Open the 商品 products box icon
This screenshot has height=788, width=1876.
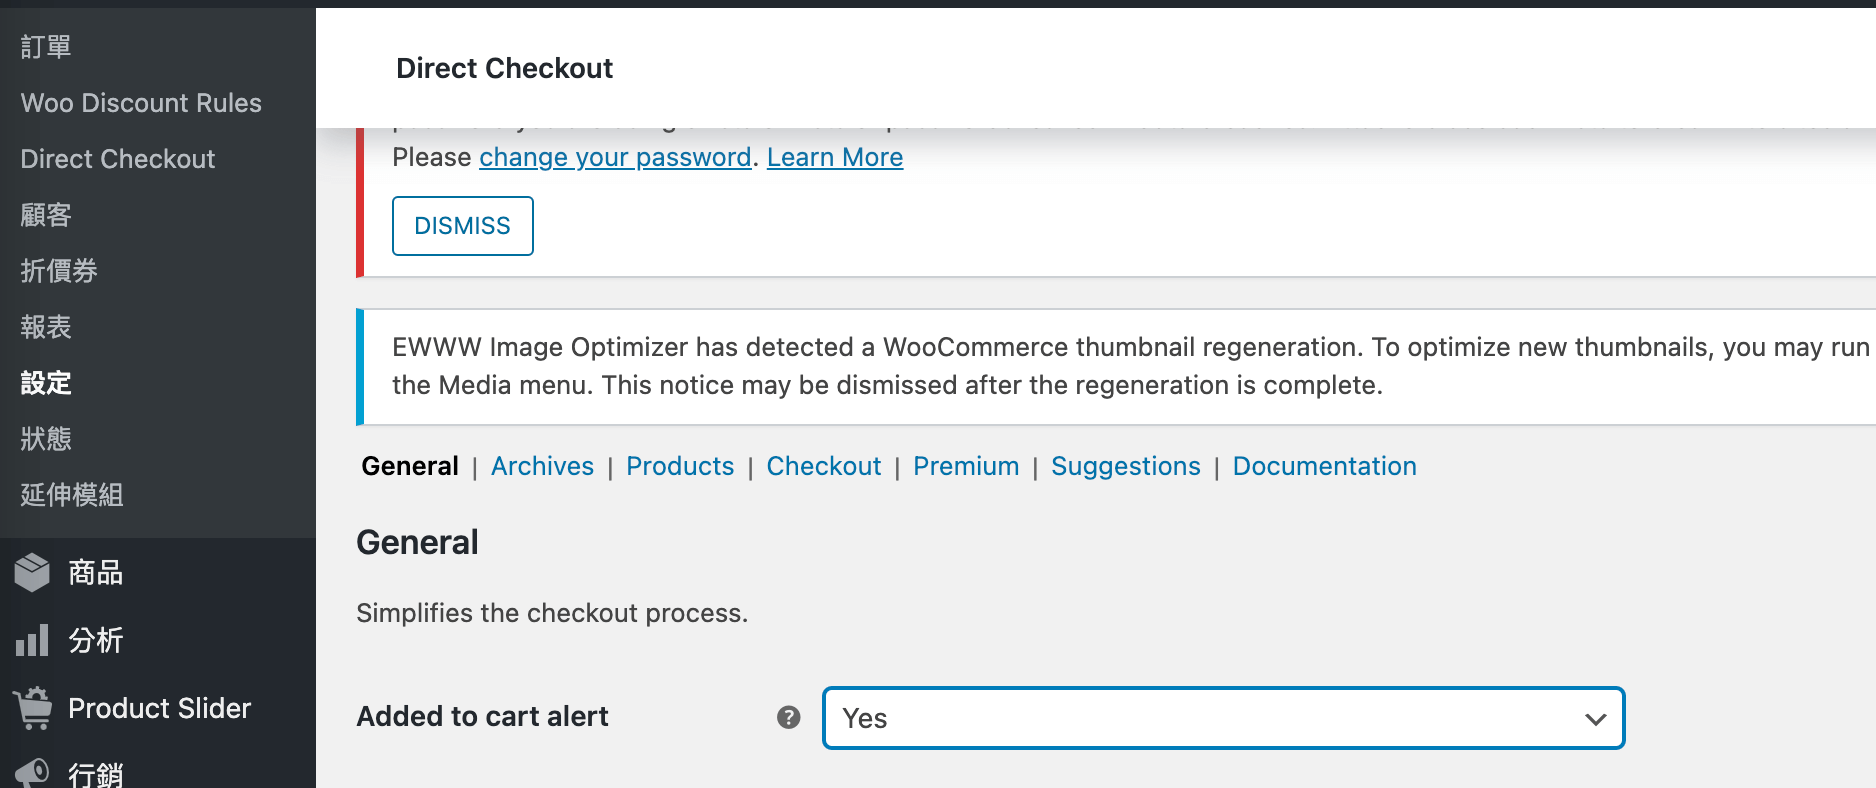tap(32, 572)
